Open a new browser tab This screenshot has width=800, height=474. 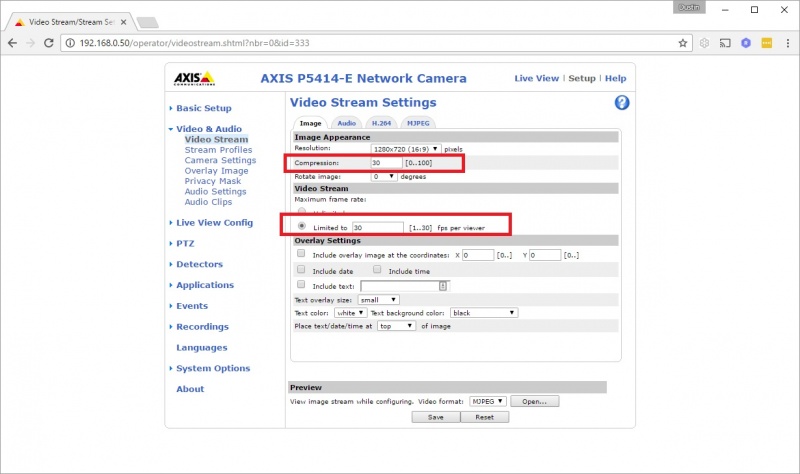pos(147,22)
